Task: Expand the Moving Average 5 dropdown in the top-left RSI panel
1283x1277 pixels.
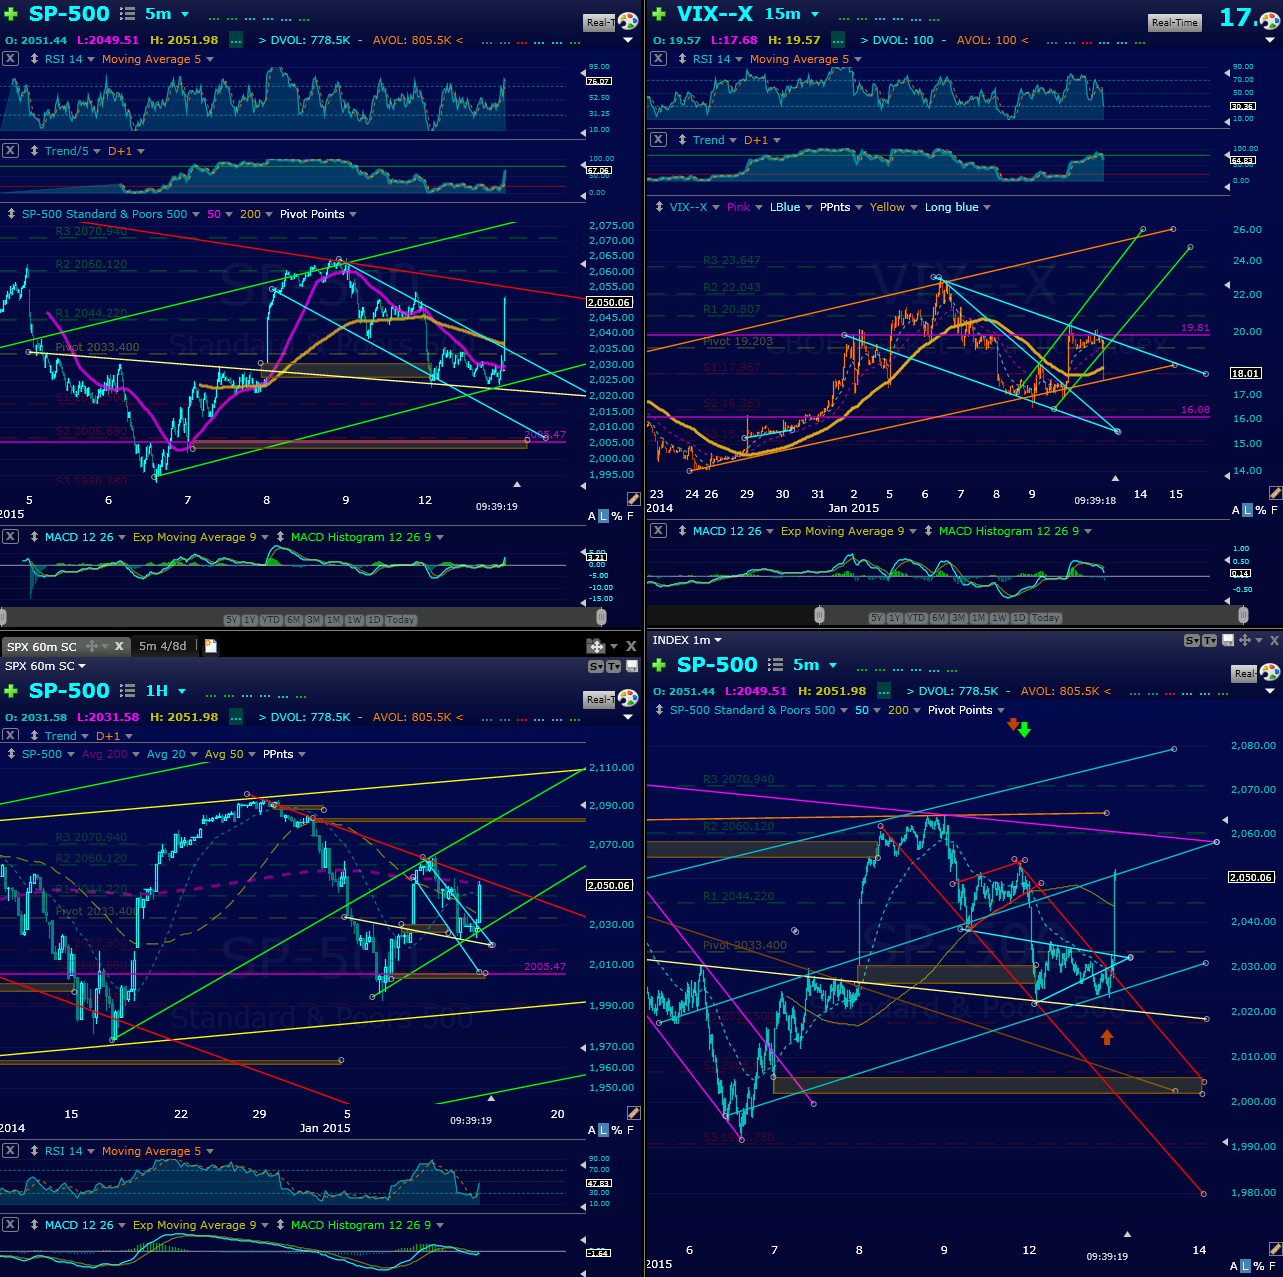Action: [210, 59]
